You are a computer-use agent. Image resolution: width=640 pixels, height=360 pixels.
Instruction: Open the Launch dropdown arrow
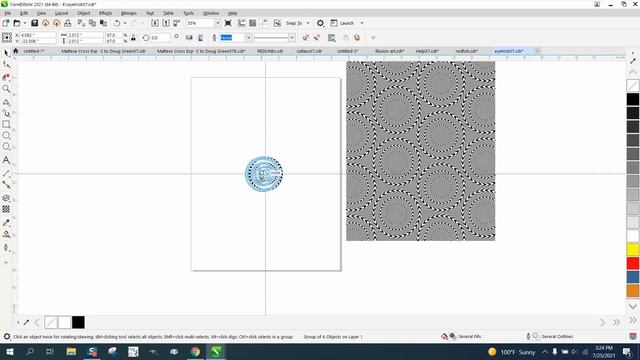pyautogui.click(x=362, y=23)
